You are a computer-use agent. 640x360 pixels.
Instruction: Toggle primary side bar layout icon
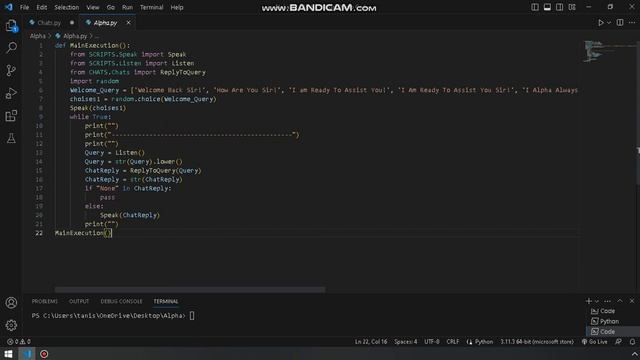535,7
